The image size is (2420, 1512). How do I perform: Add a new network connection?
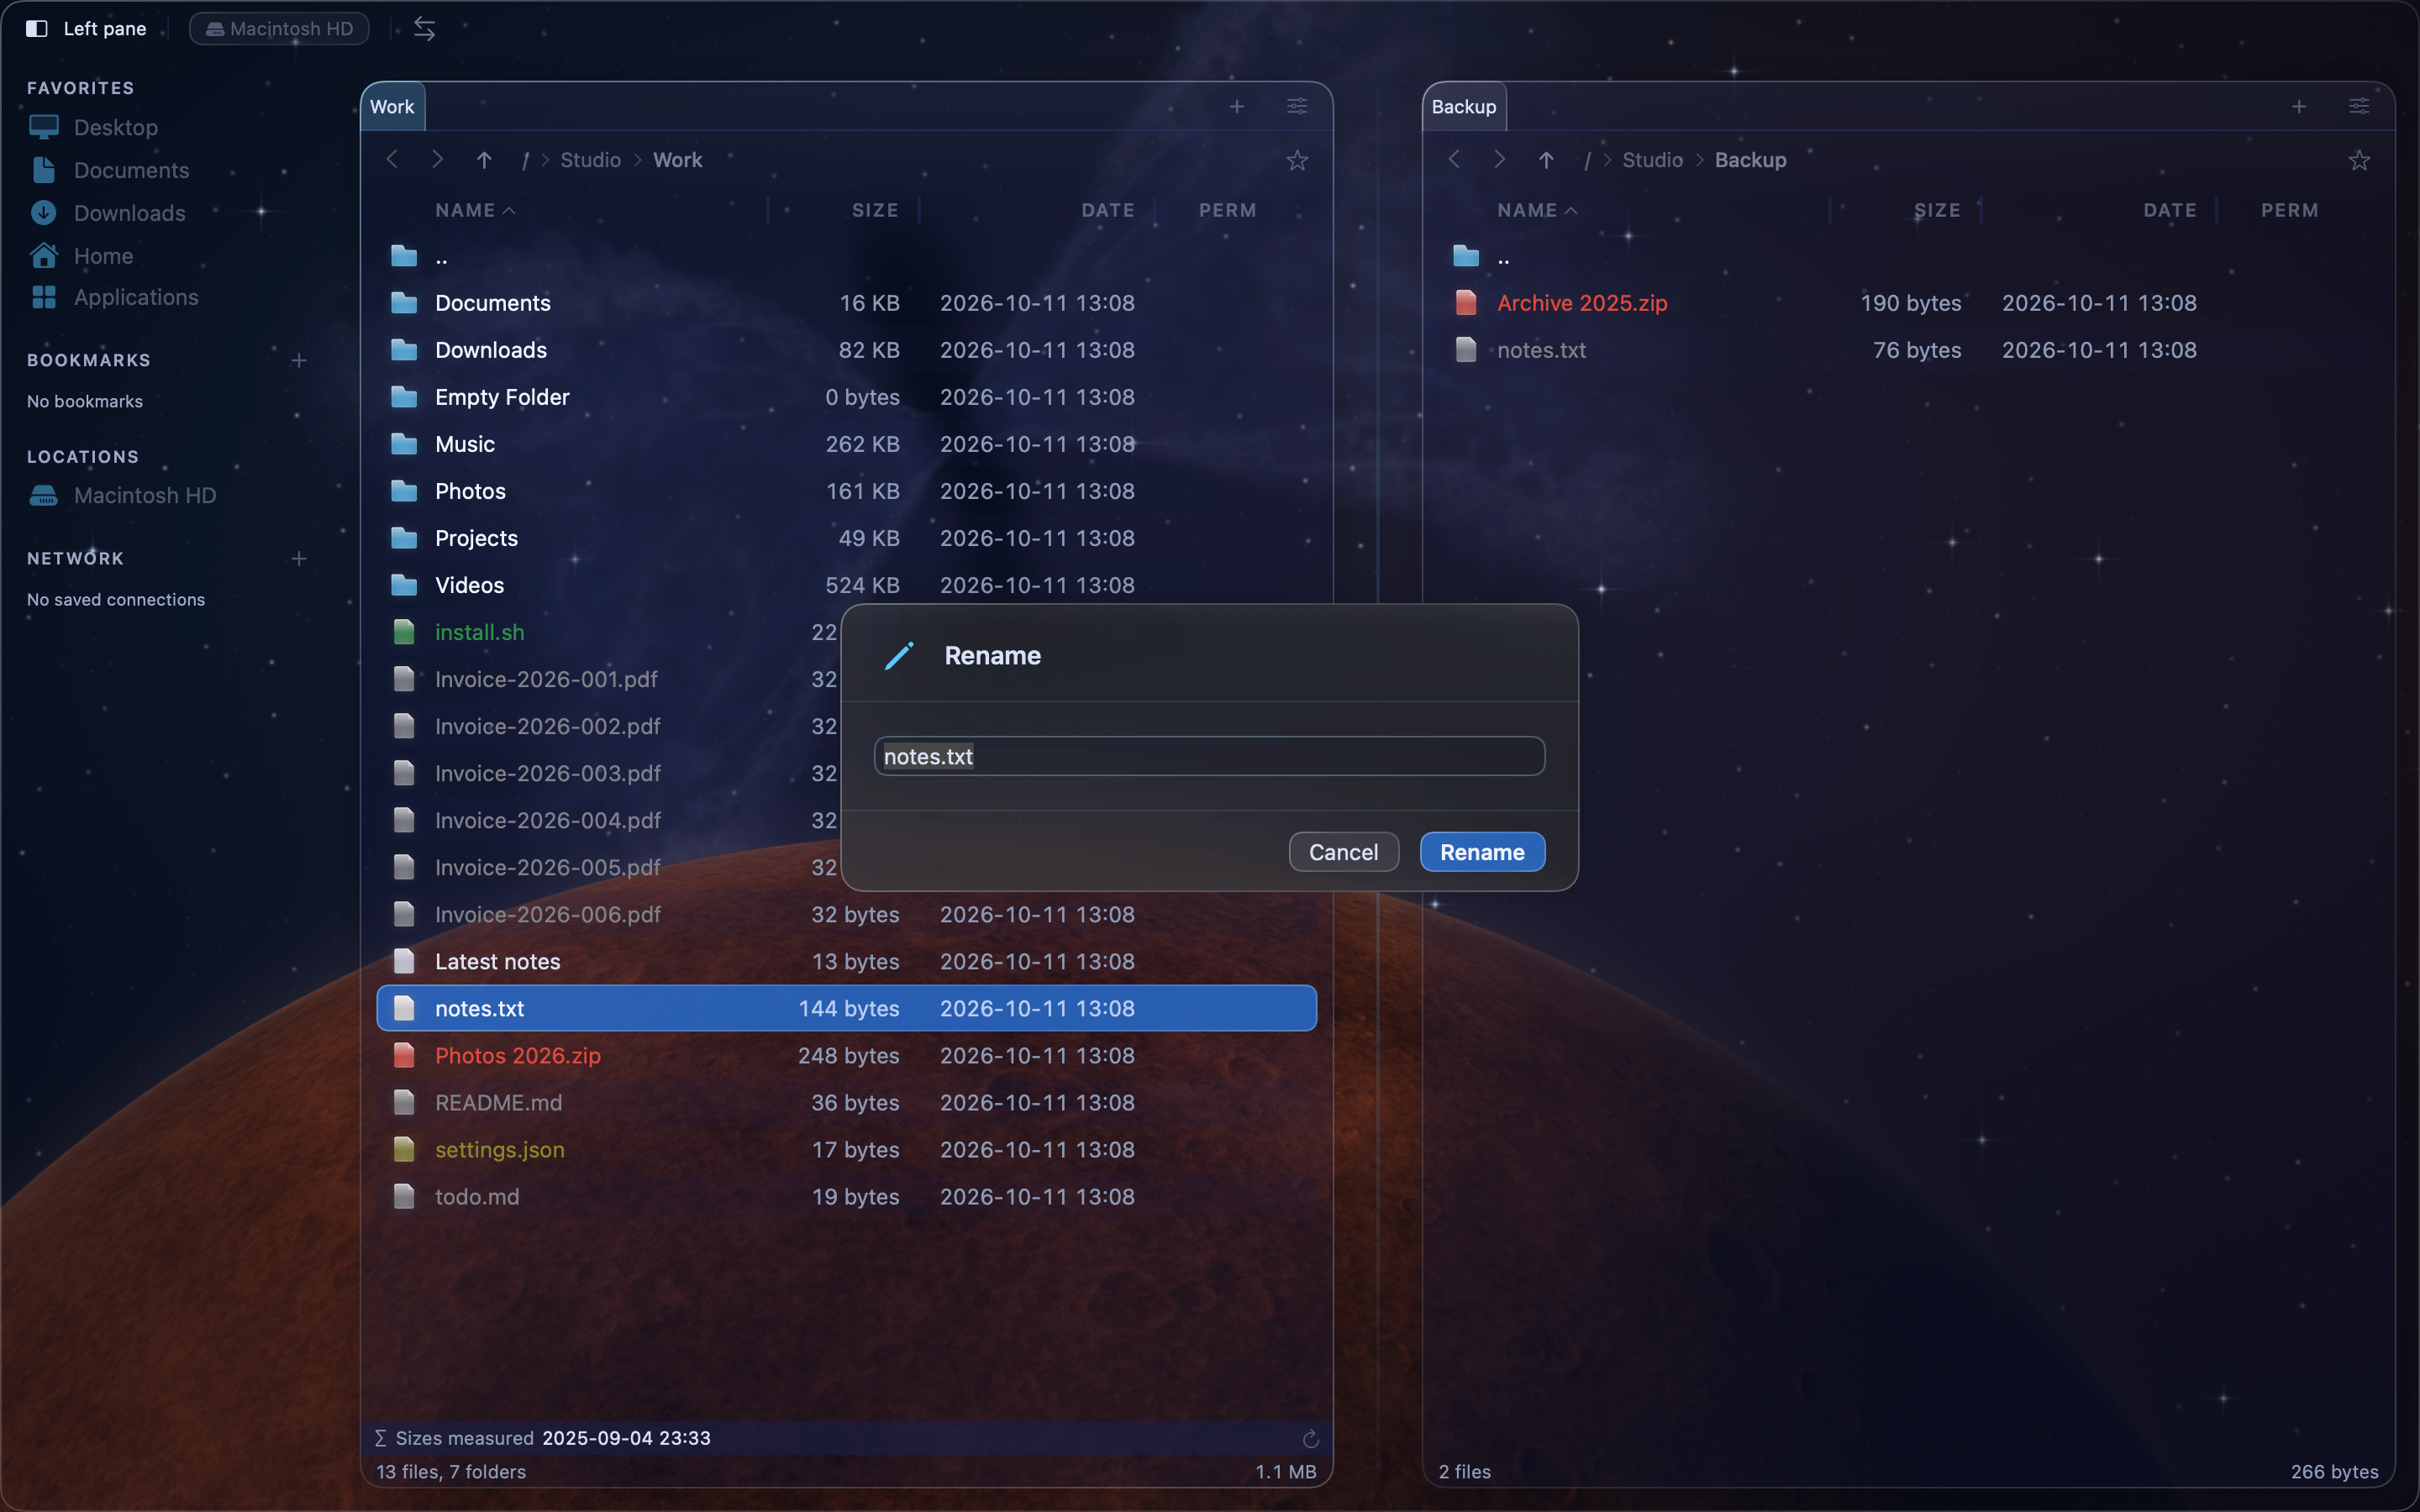pos(298,558)
